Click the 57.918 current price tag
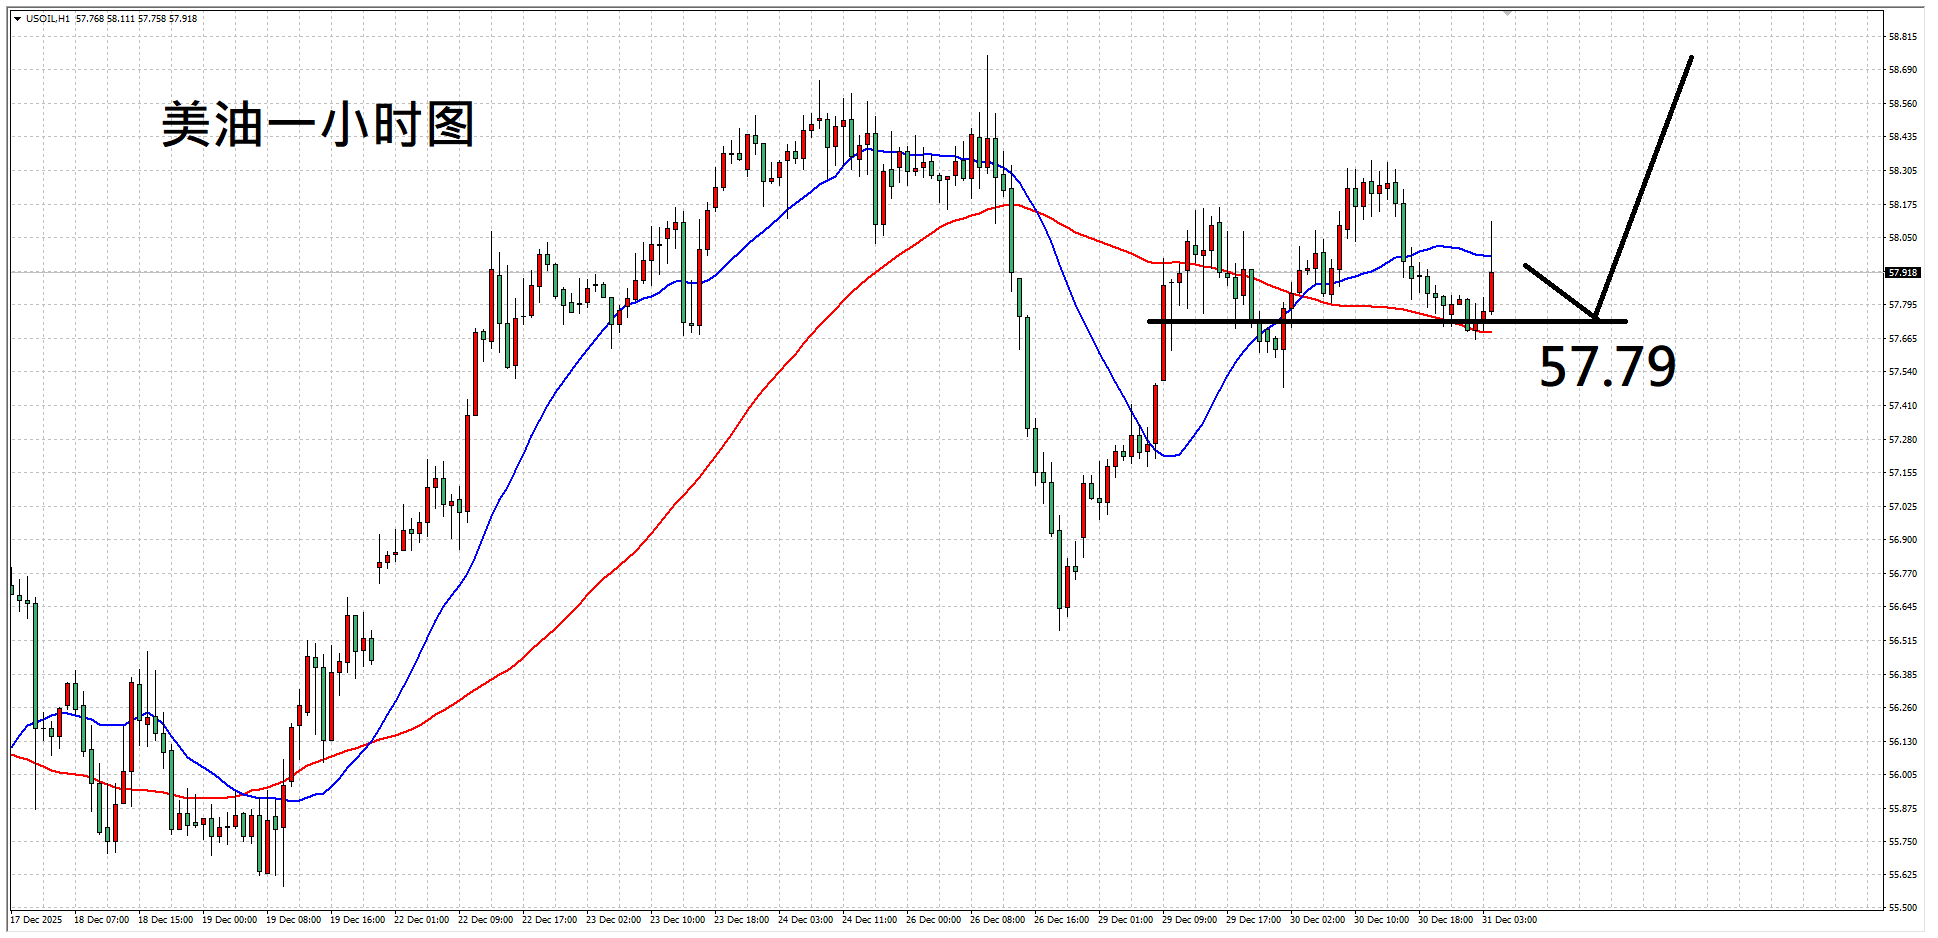Image resolution: width=1938 pixels, height=938 pixels. click(x=1902, y=272)
